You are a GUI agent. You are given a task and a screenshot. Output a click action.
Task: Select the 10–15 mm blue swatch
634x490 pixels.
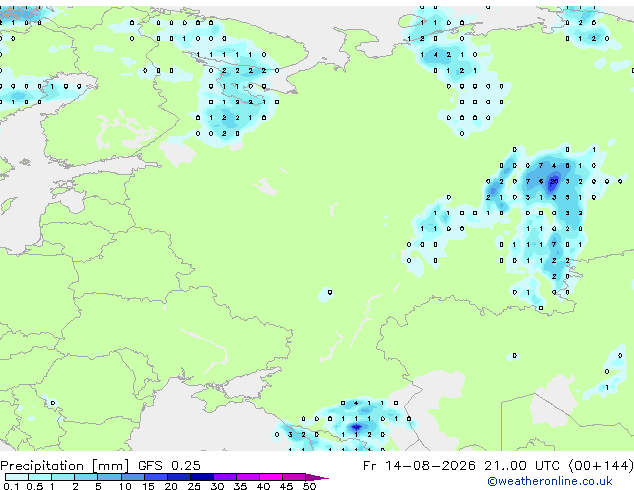133,477
